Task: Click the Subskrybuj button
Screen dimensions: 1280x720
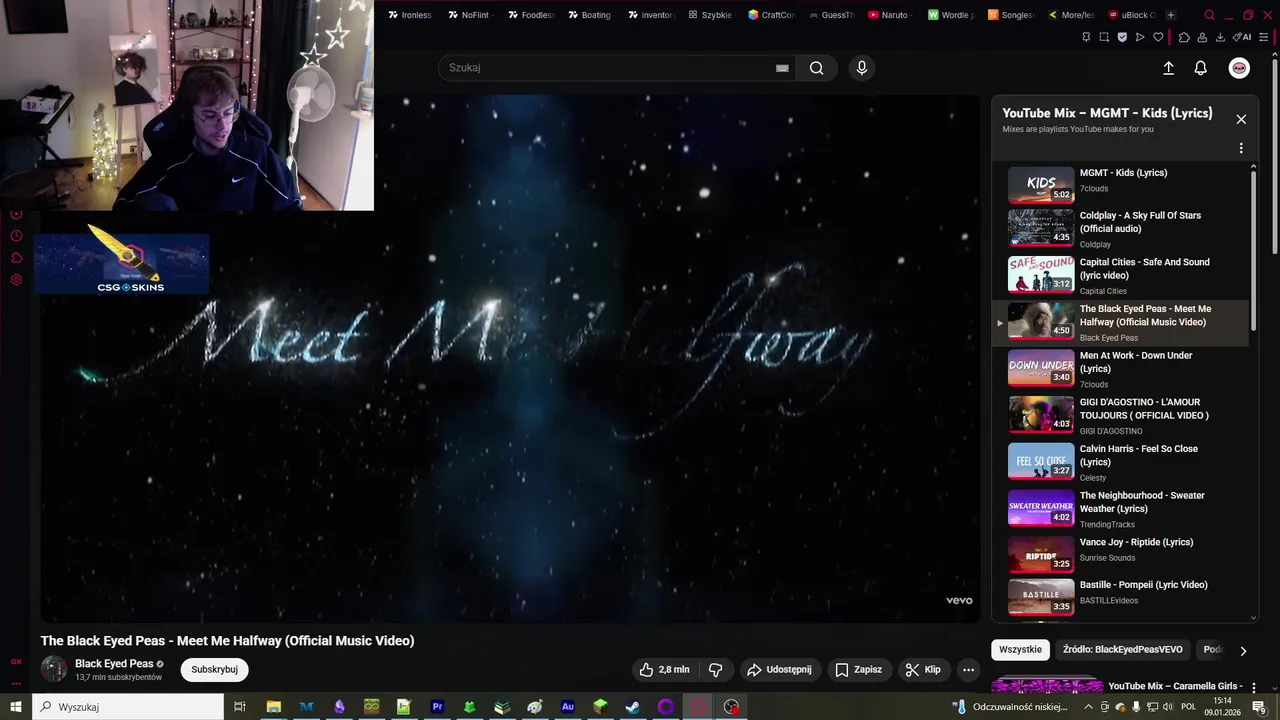Action: (x=214, y=670)
